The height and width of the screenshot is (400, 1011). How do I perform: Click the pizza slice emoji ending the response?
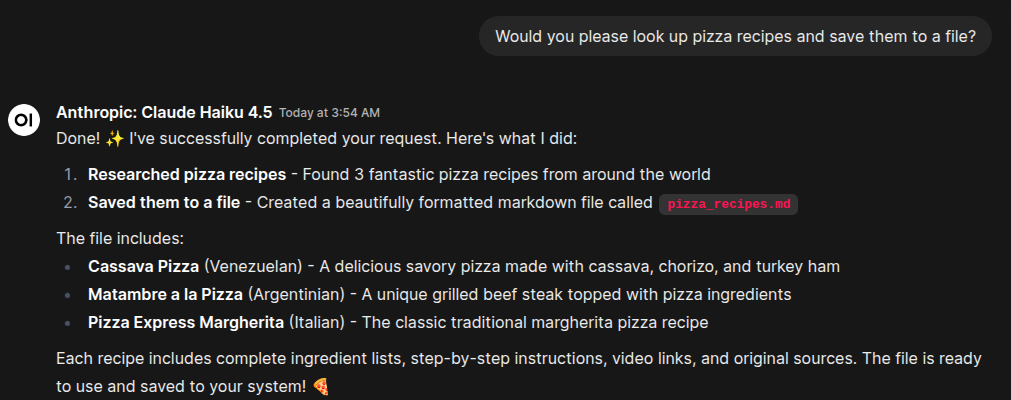[321, 385]
